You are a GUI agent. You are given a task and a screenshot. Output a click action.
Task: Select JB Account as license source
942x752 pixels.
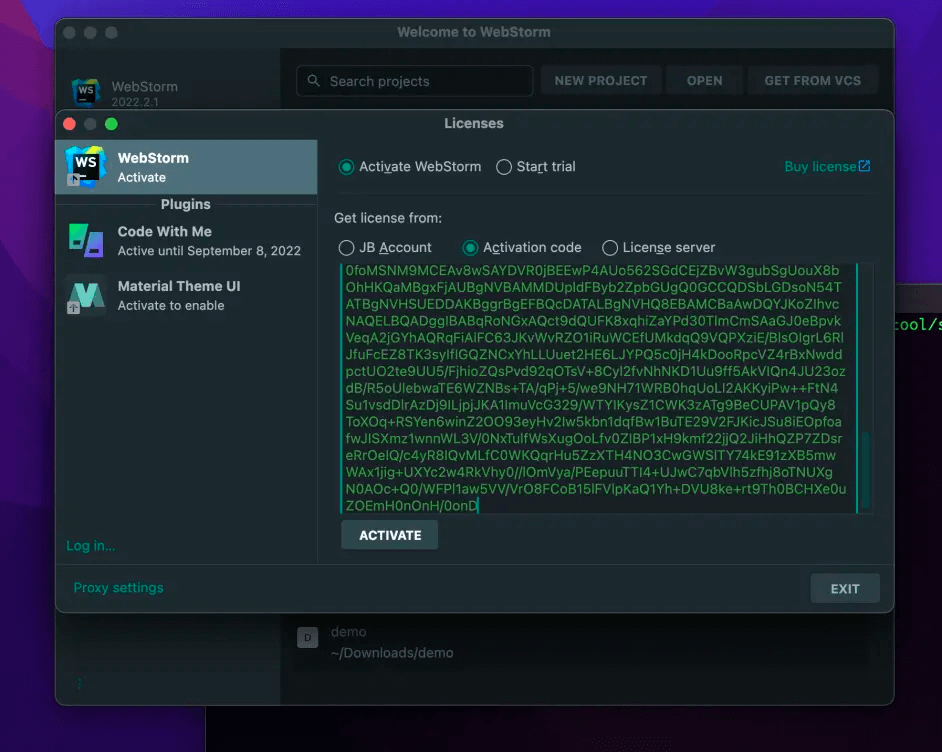pyautogui.click(x=346, y=248)
